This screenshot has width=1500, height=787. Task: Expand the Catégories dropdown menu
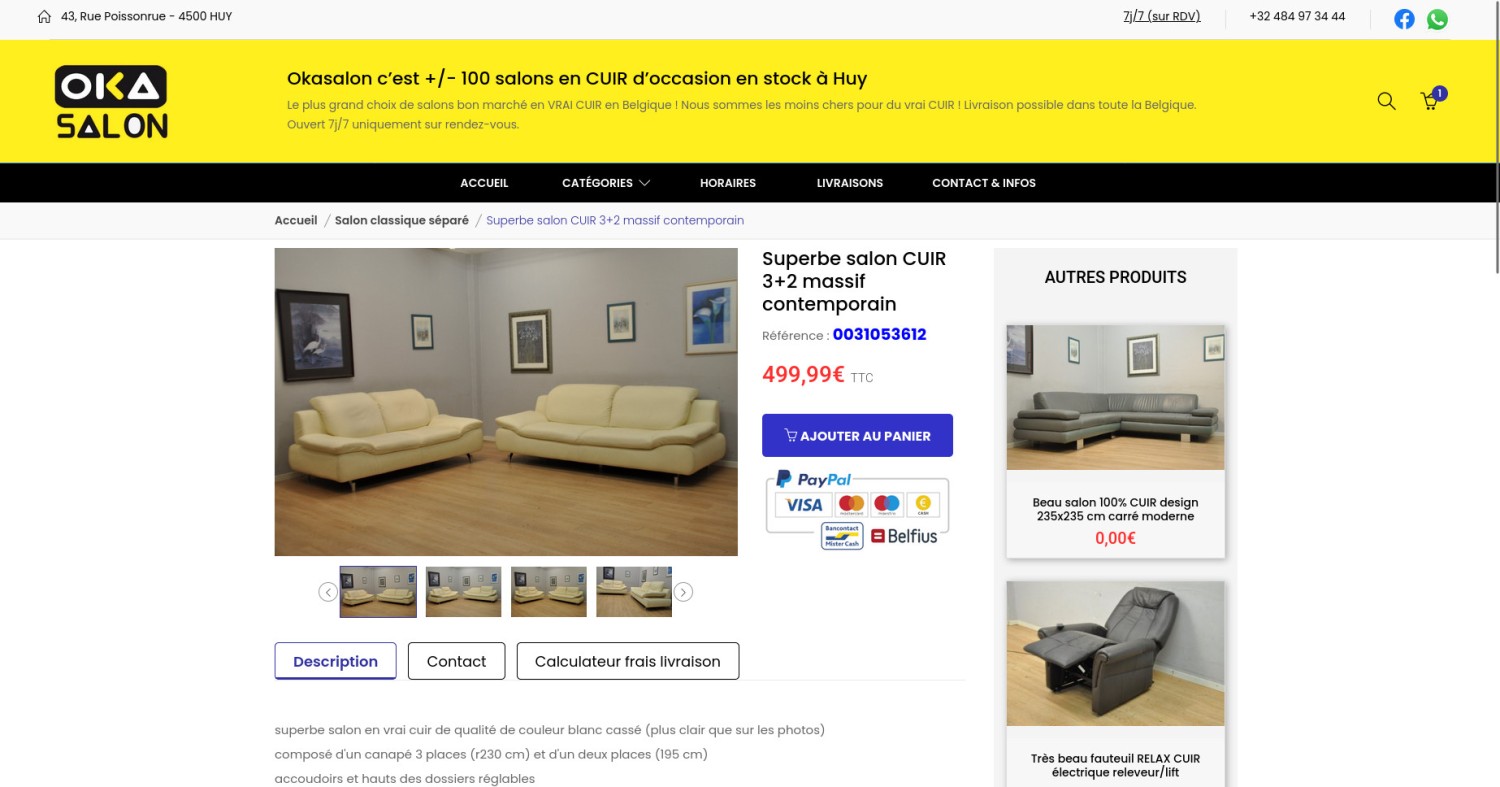(606, 183)
